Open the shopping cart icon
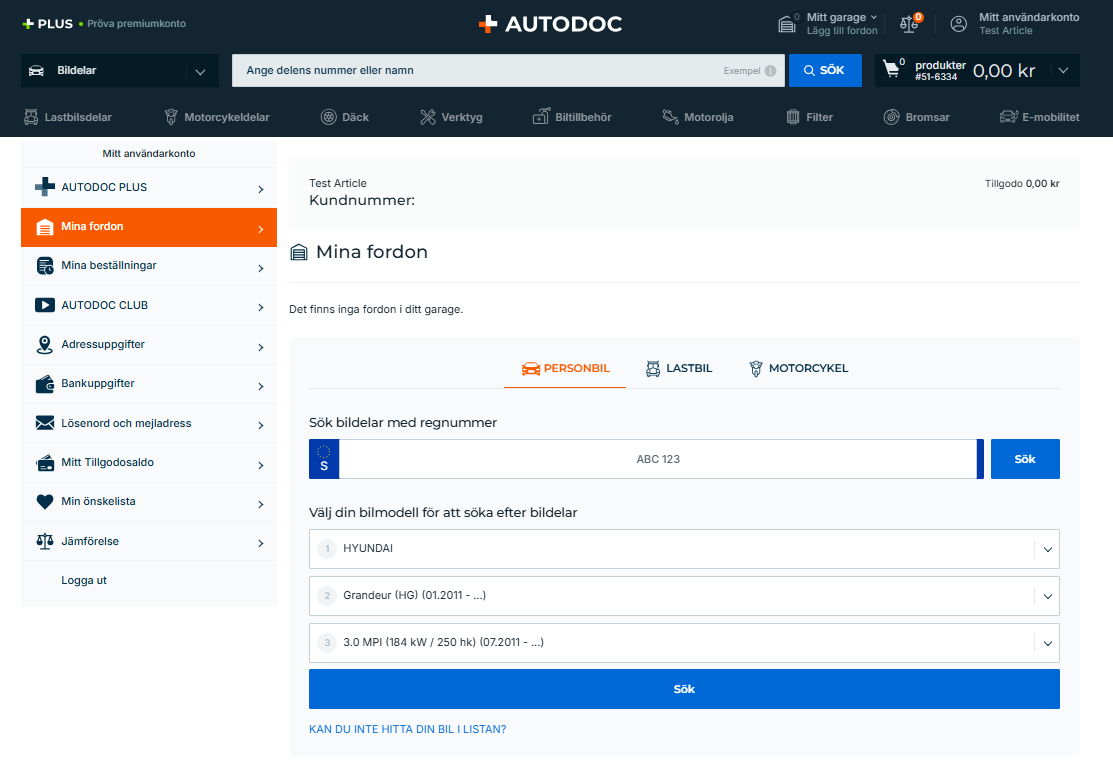Viewport: 1113px width, 782px height. point(892,70)
